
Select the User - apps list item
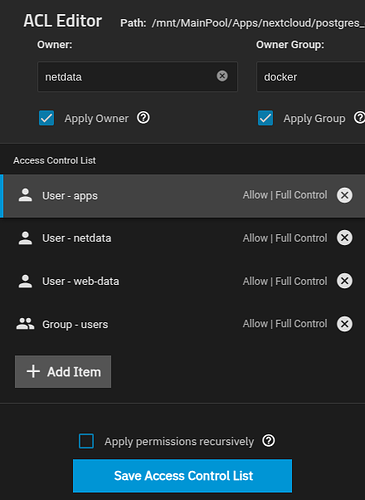pyautogui.click(x=183, y=196)
